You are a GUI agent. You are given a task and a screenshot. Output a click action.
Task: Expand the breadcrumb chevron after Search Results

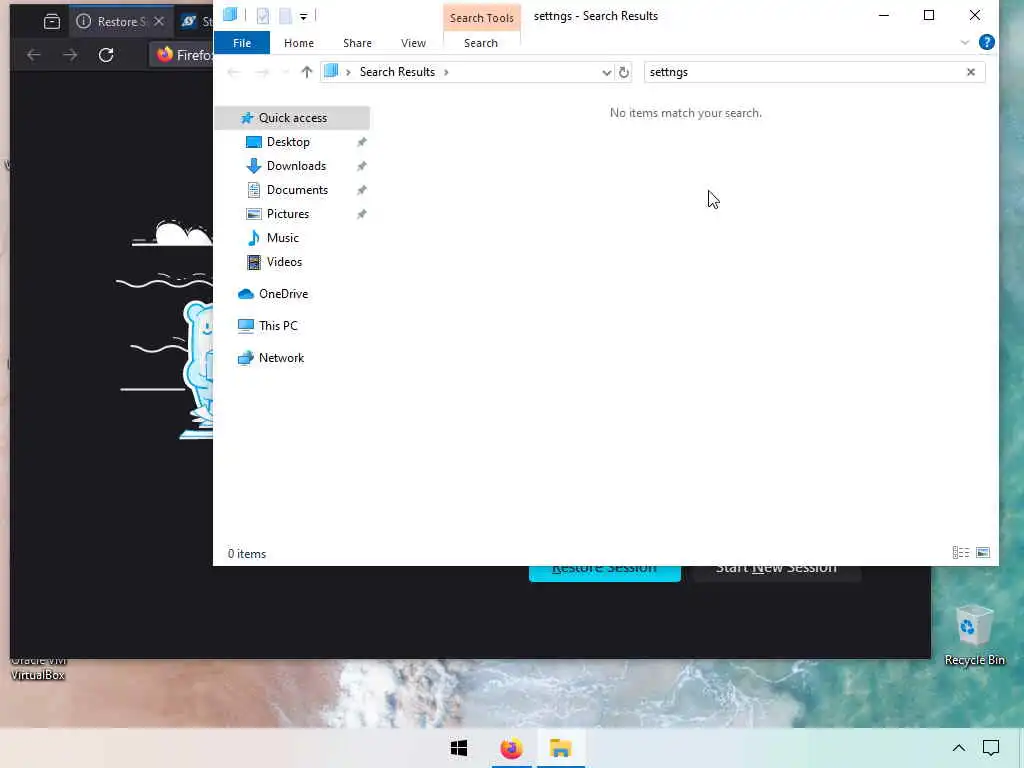[x=446, y=72]
